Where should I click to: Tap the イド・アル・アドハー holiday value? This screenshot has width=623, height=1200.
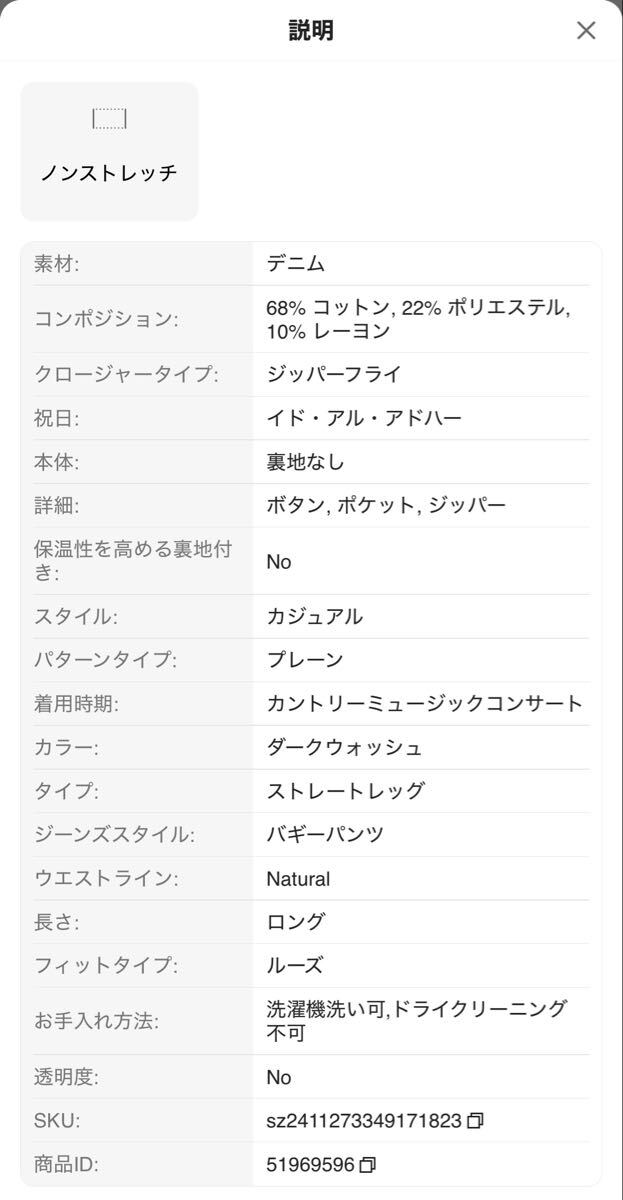pyautogui.click(x=364, y=418)
